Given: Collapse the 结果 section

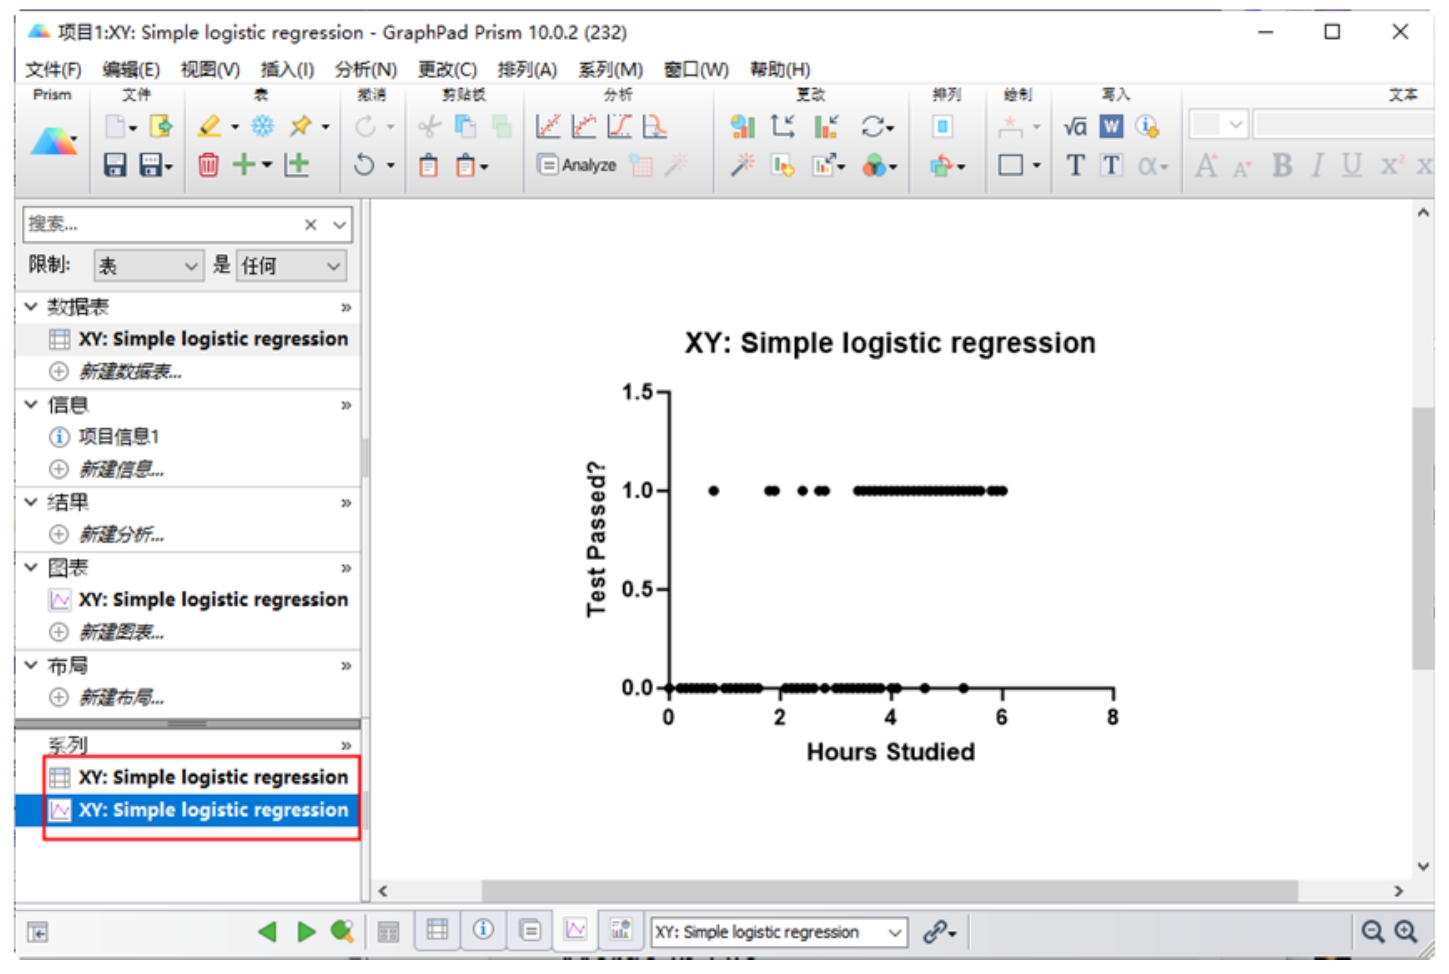Looking at the screenshot, I should click(x=31, y=502).
